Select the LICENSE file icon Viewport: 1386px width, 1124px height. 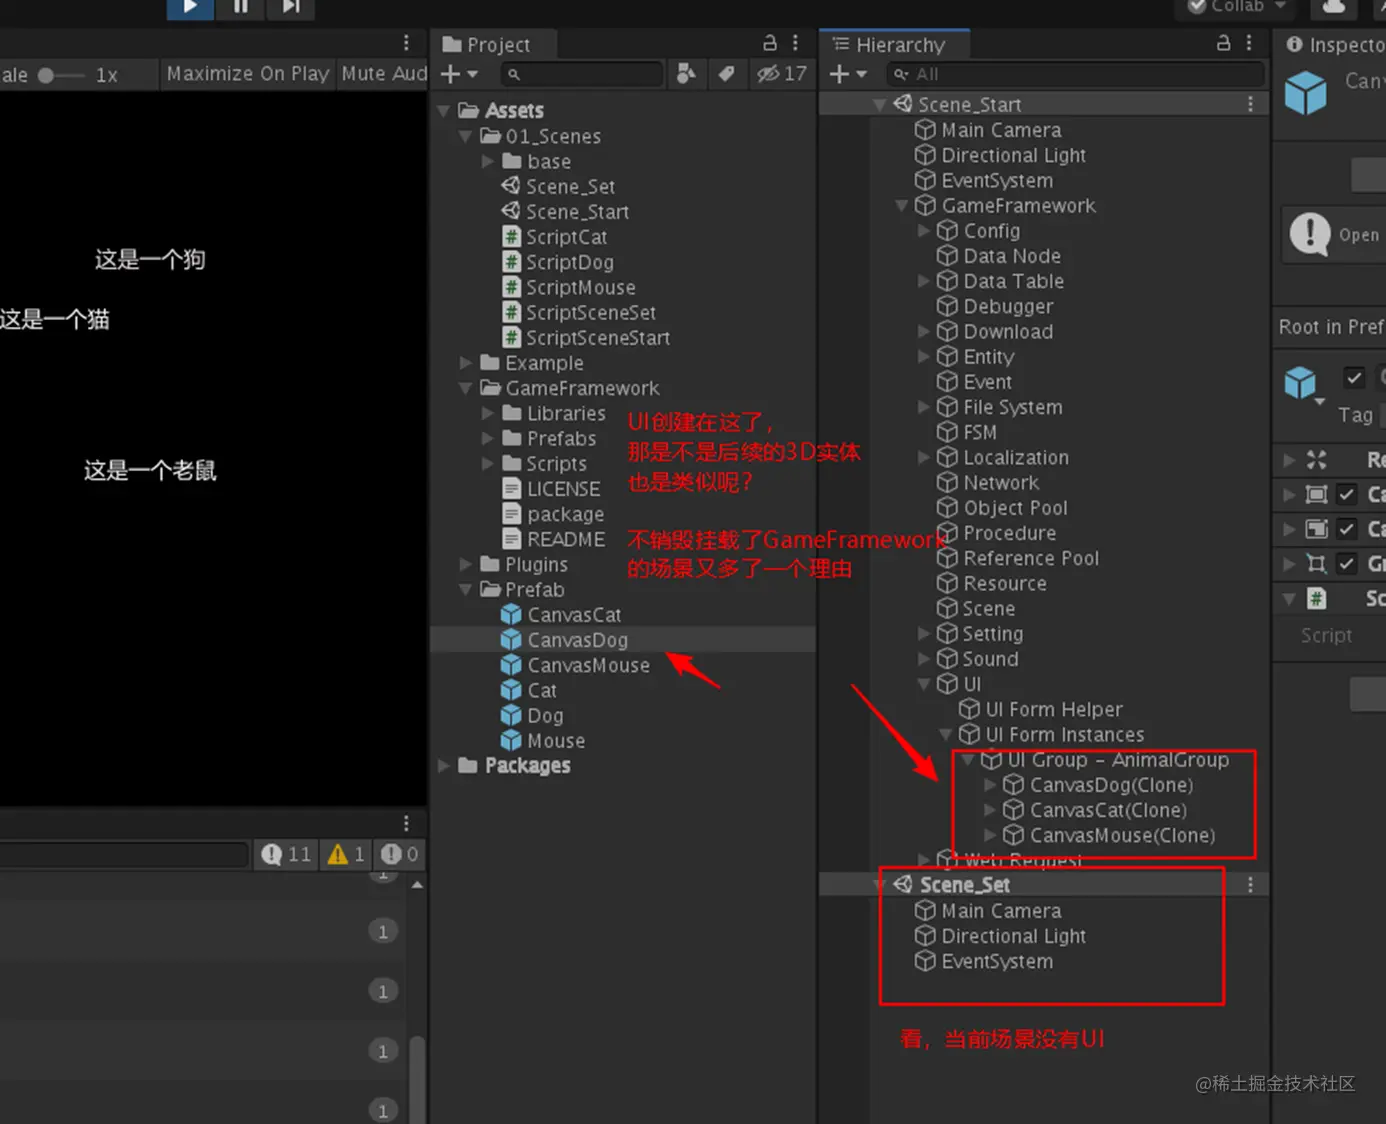(511, 489)
